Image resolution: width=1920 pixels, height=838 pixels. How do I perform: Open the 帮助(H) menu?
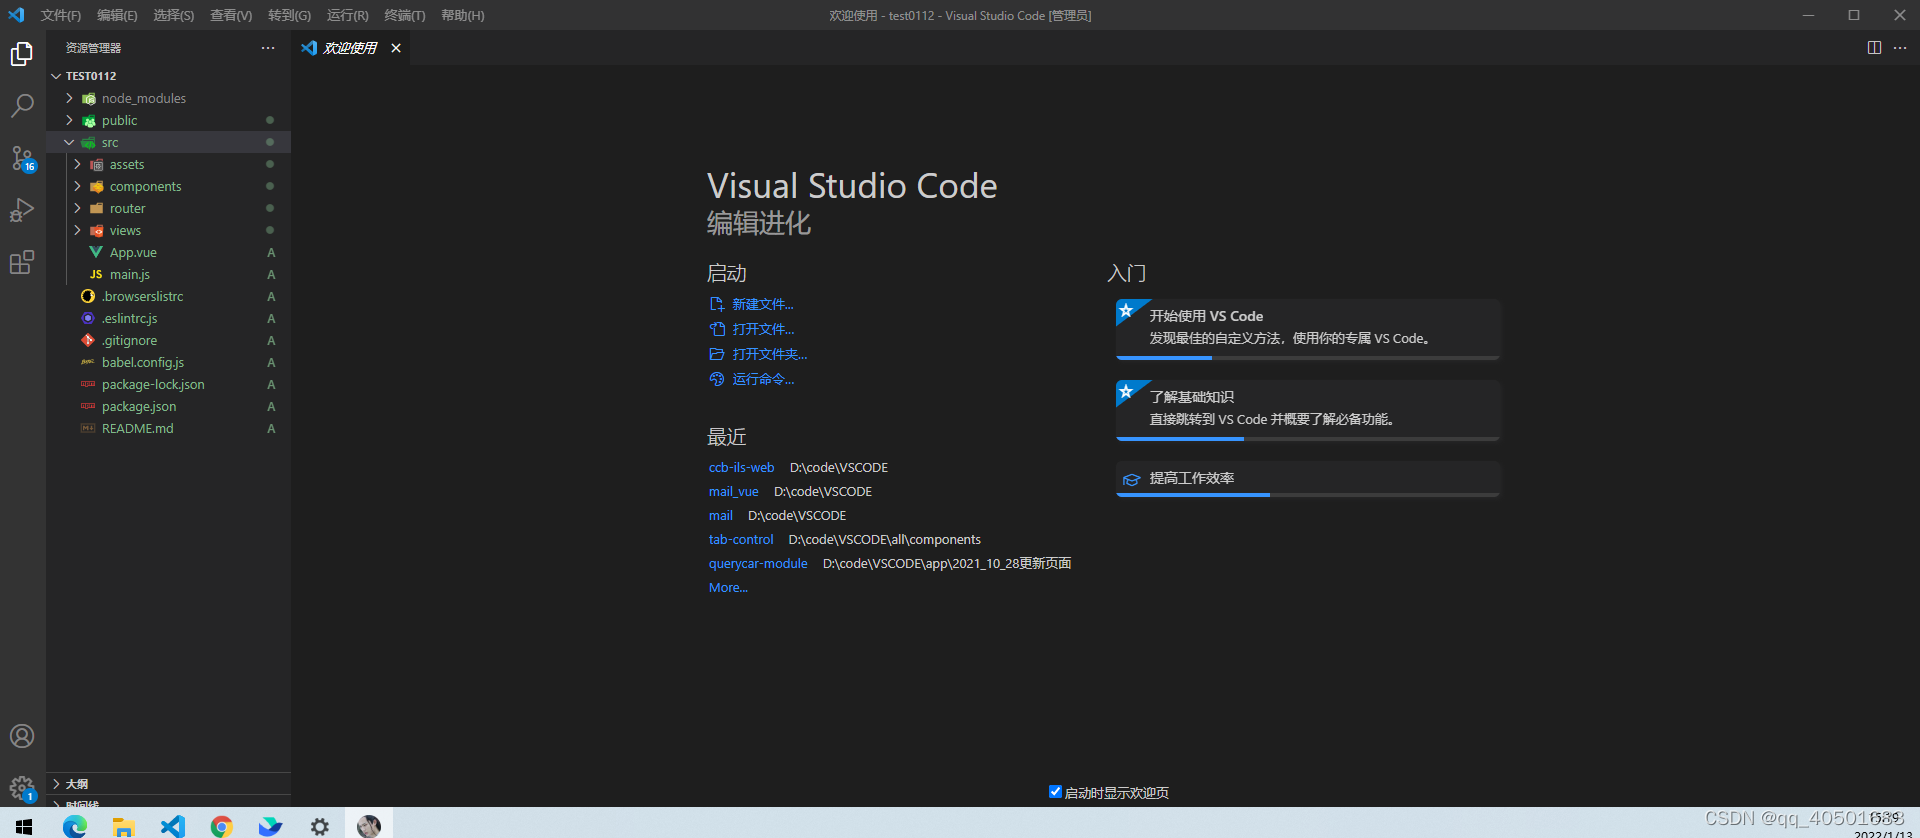point(463,15)
